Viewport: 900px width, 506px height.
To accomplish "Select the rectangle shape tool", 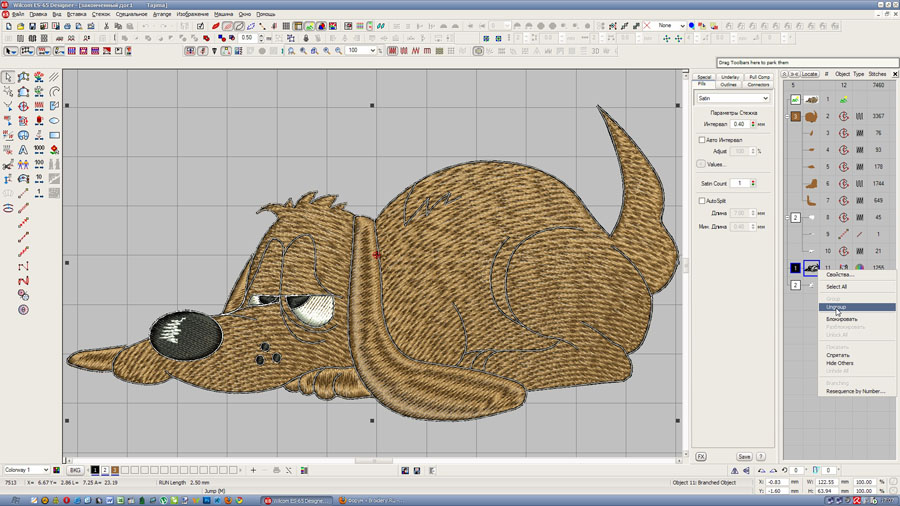I will pyautogui.click(x=54, y=135).
